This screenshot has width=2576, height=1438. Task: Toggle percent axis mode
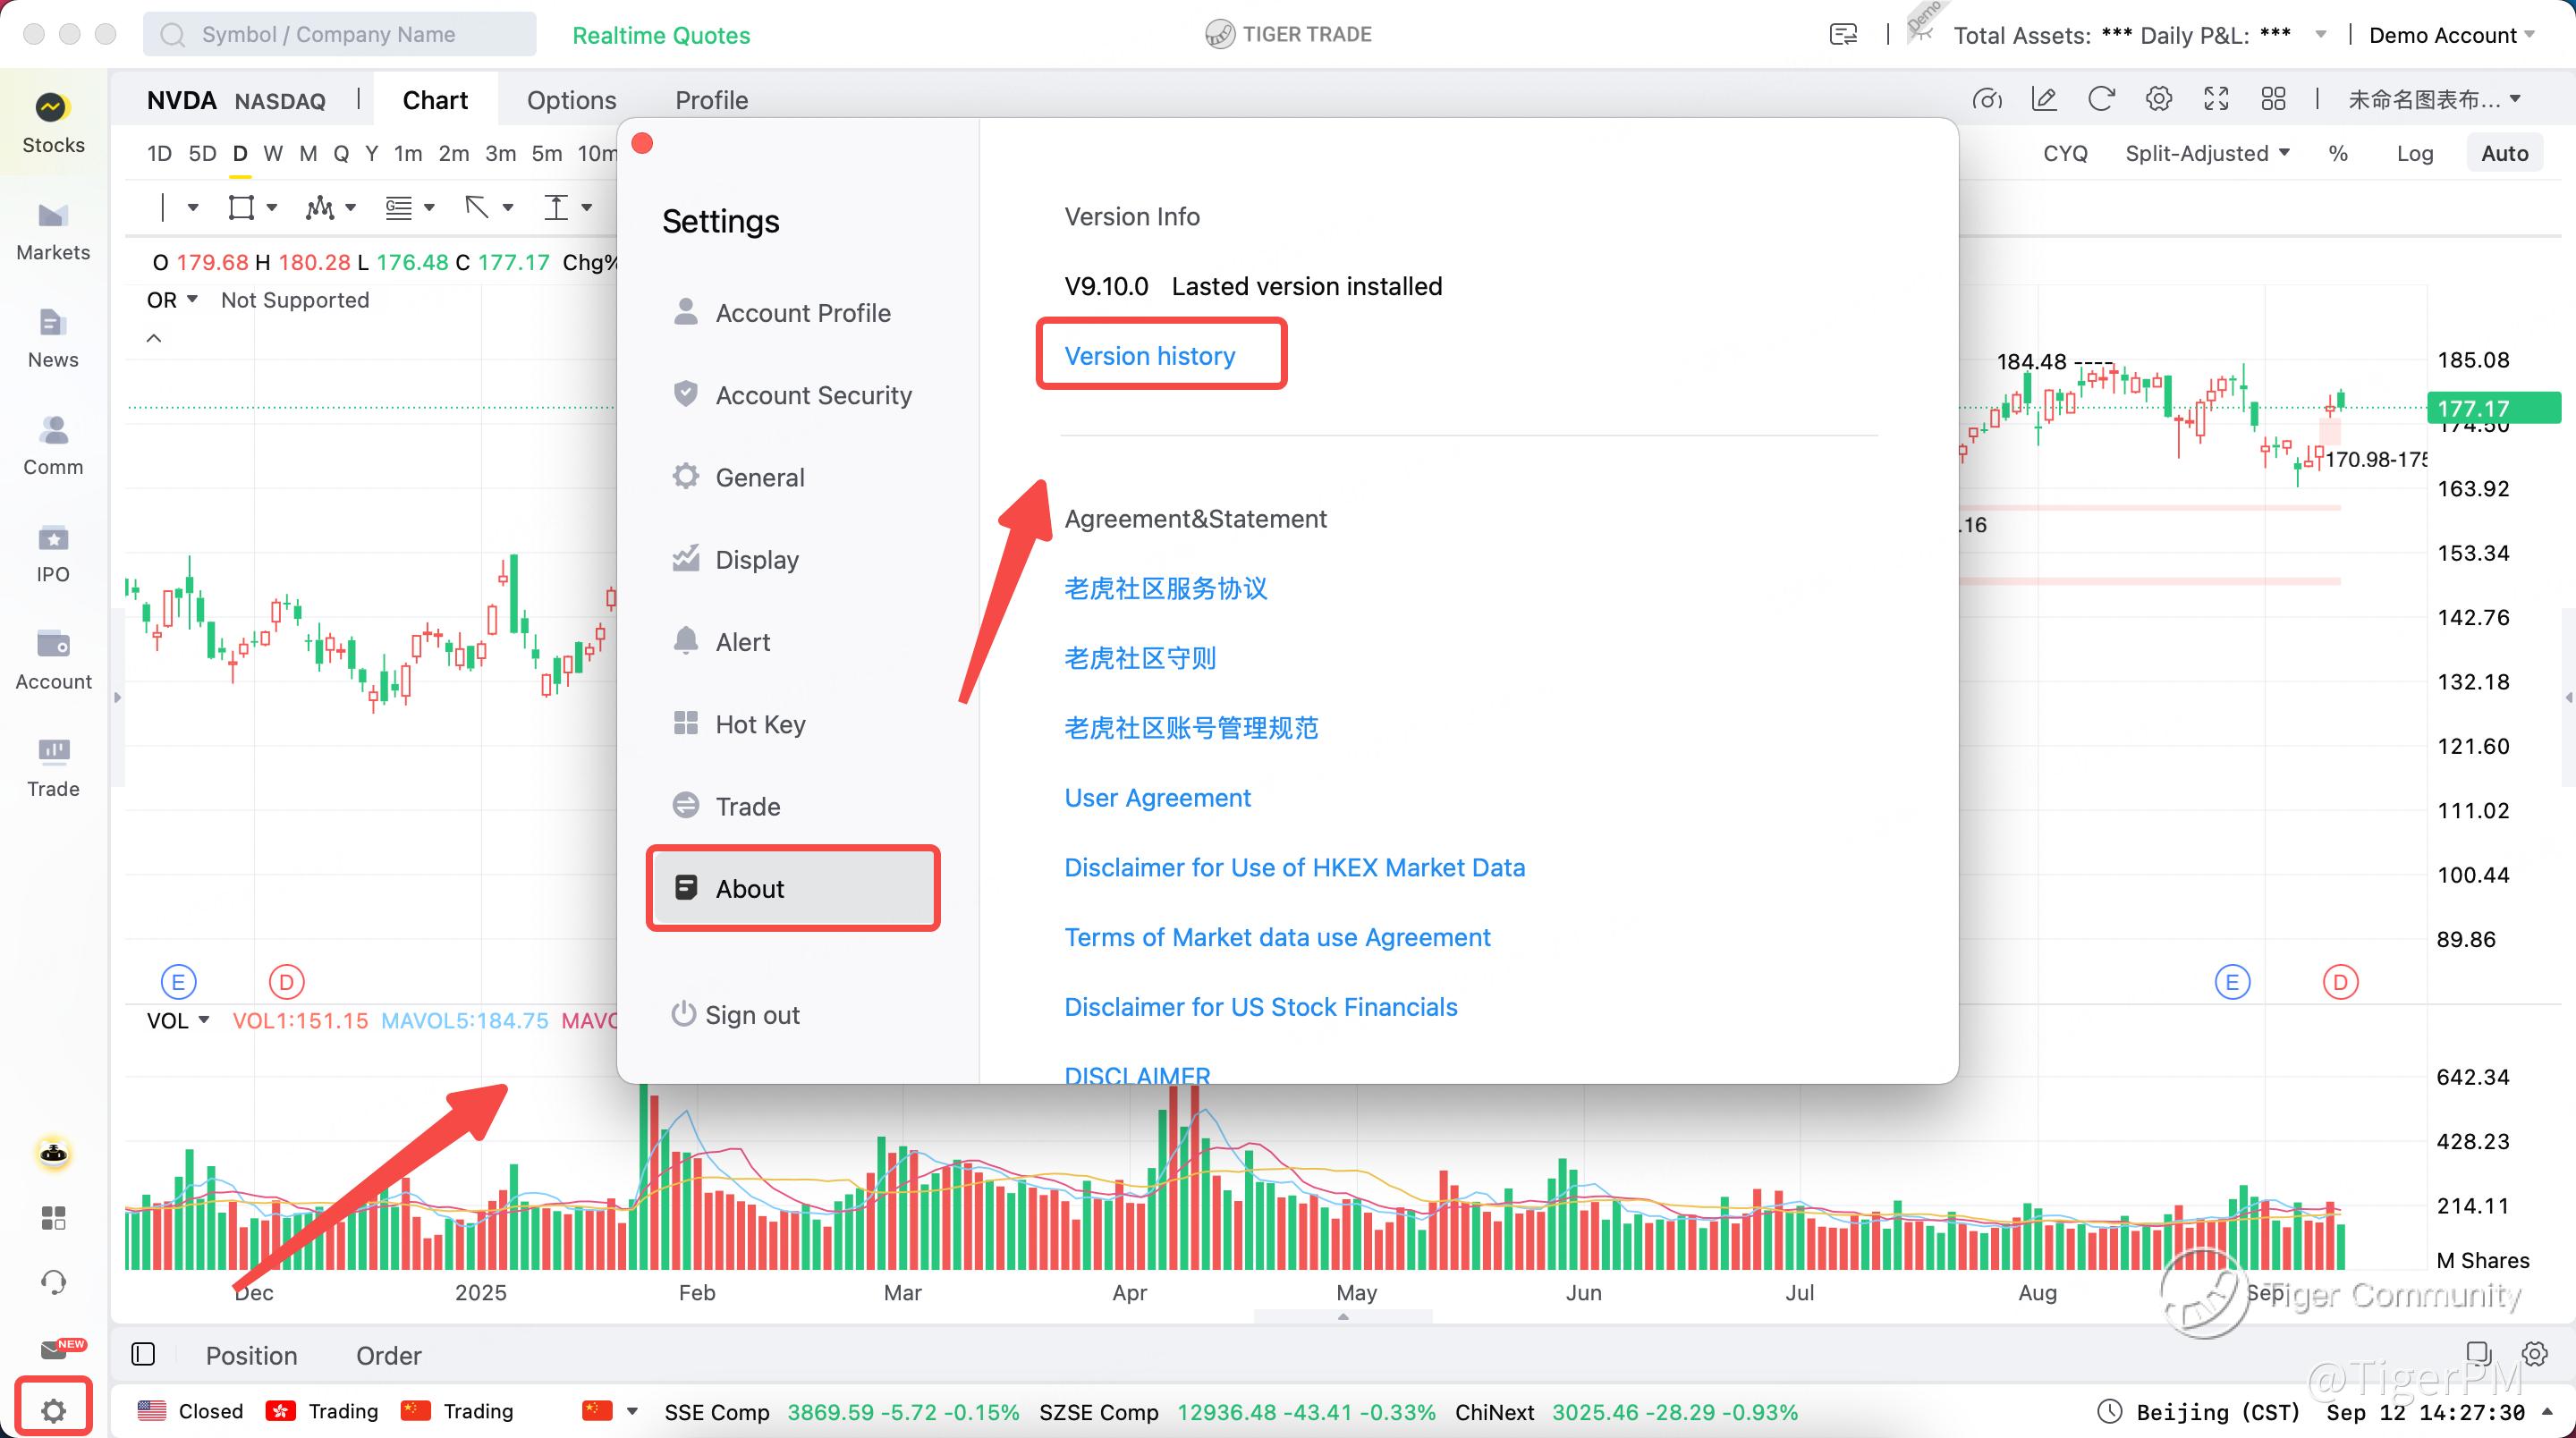click(2337, 154)
